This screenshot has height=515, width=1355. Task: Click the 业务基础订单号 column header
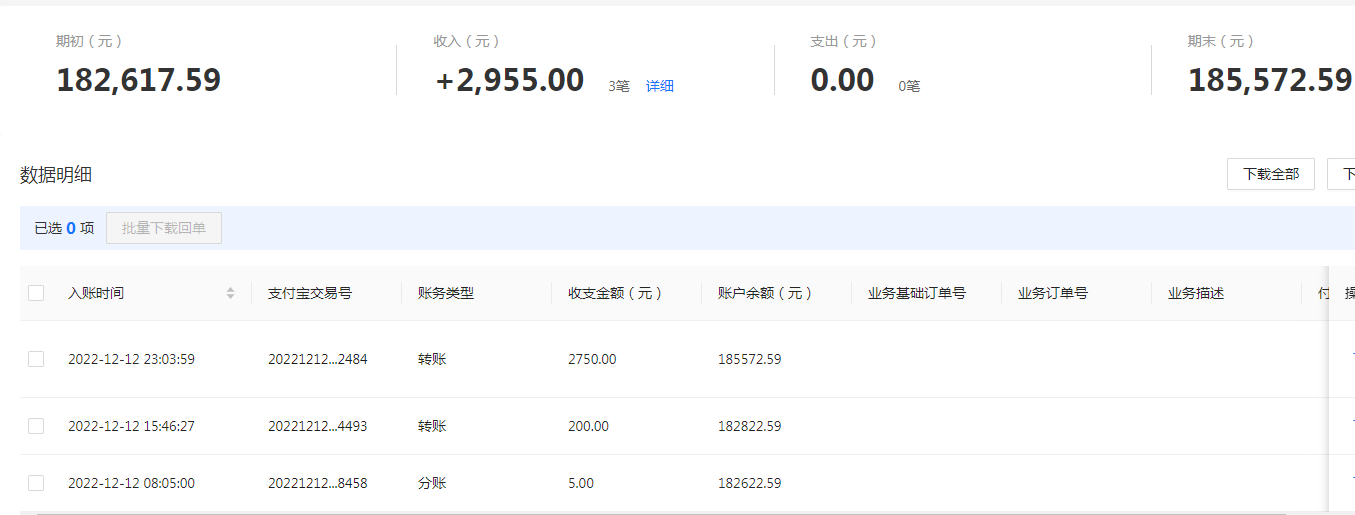coord(917,293)
